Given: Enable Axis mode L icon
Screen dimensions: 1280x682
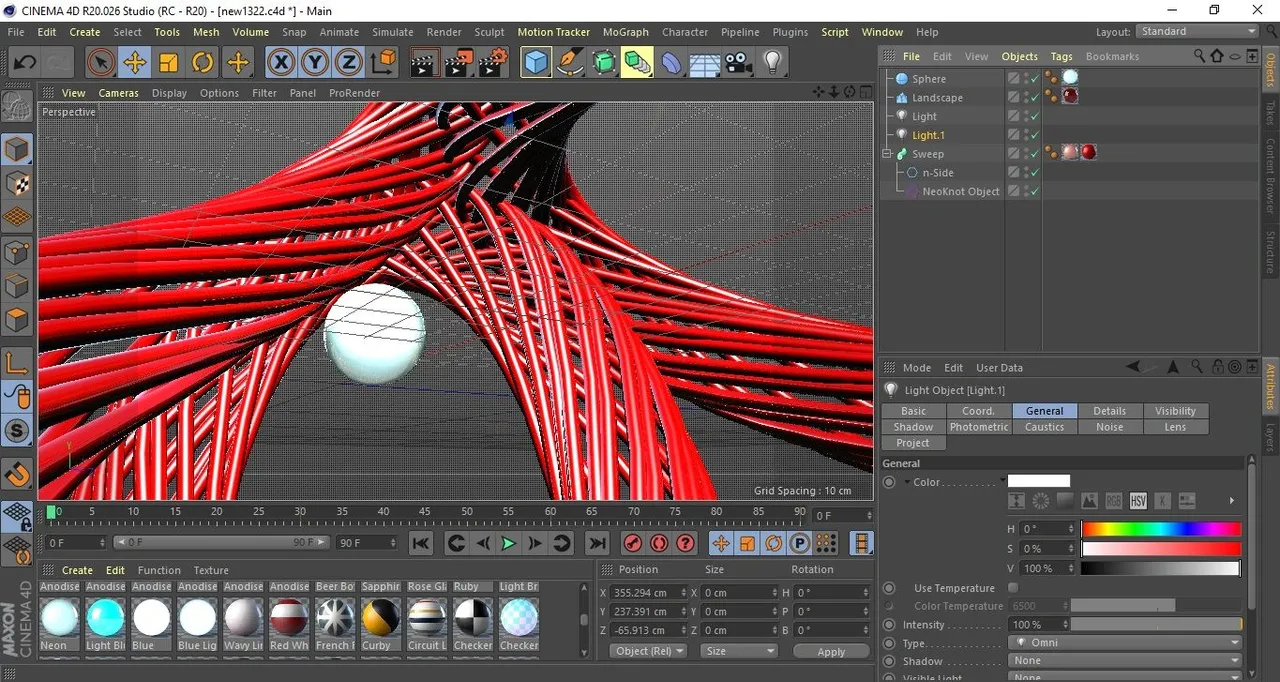Looking at the screenshot, I should (x=17, y=364).
